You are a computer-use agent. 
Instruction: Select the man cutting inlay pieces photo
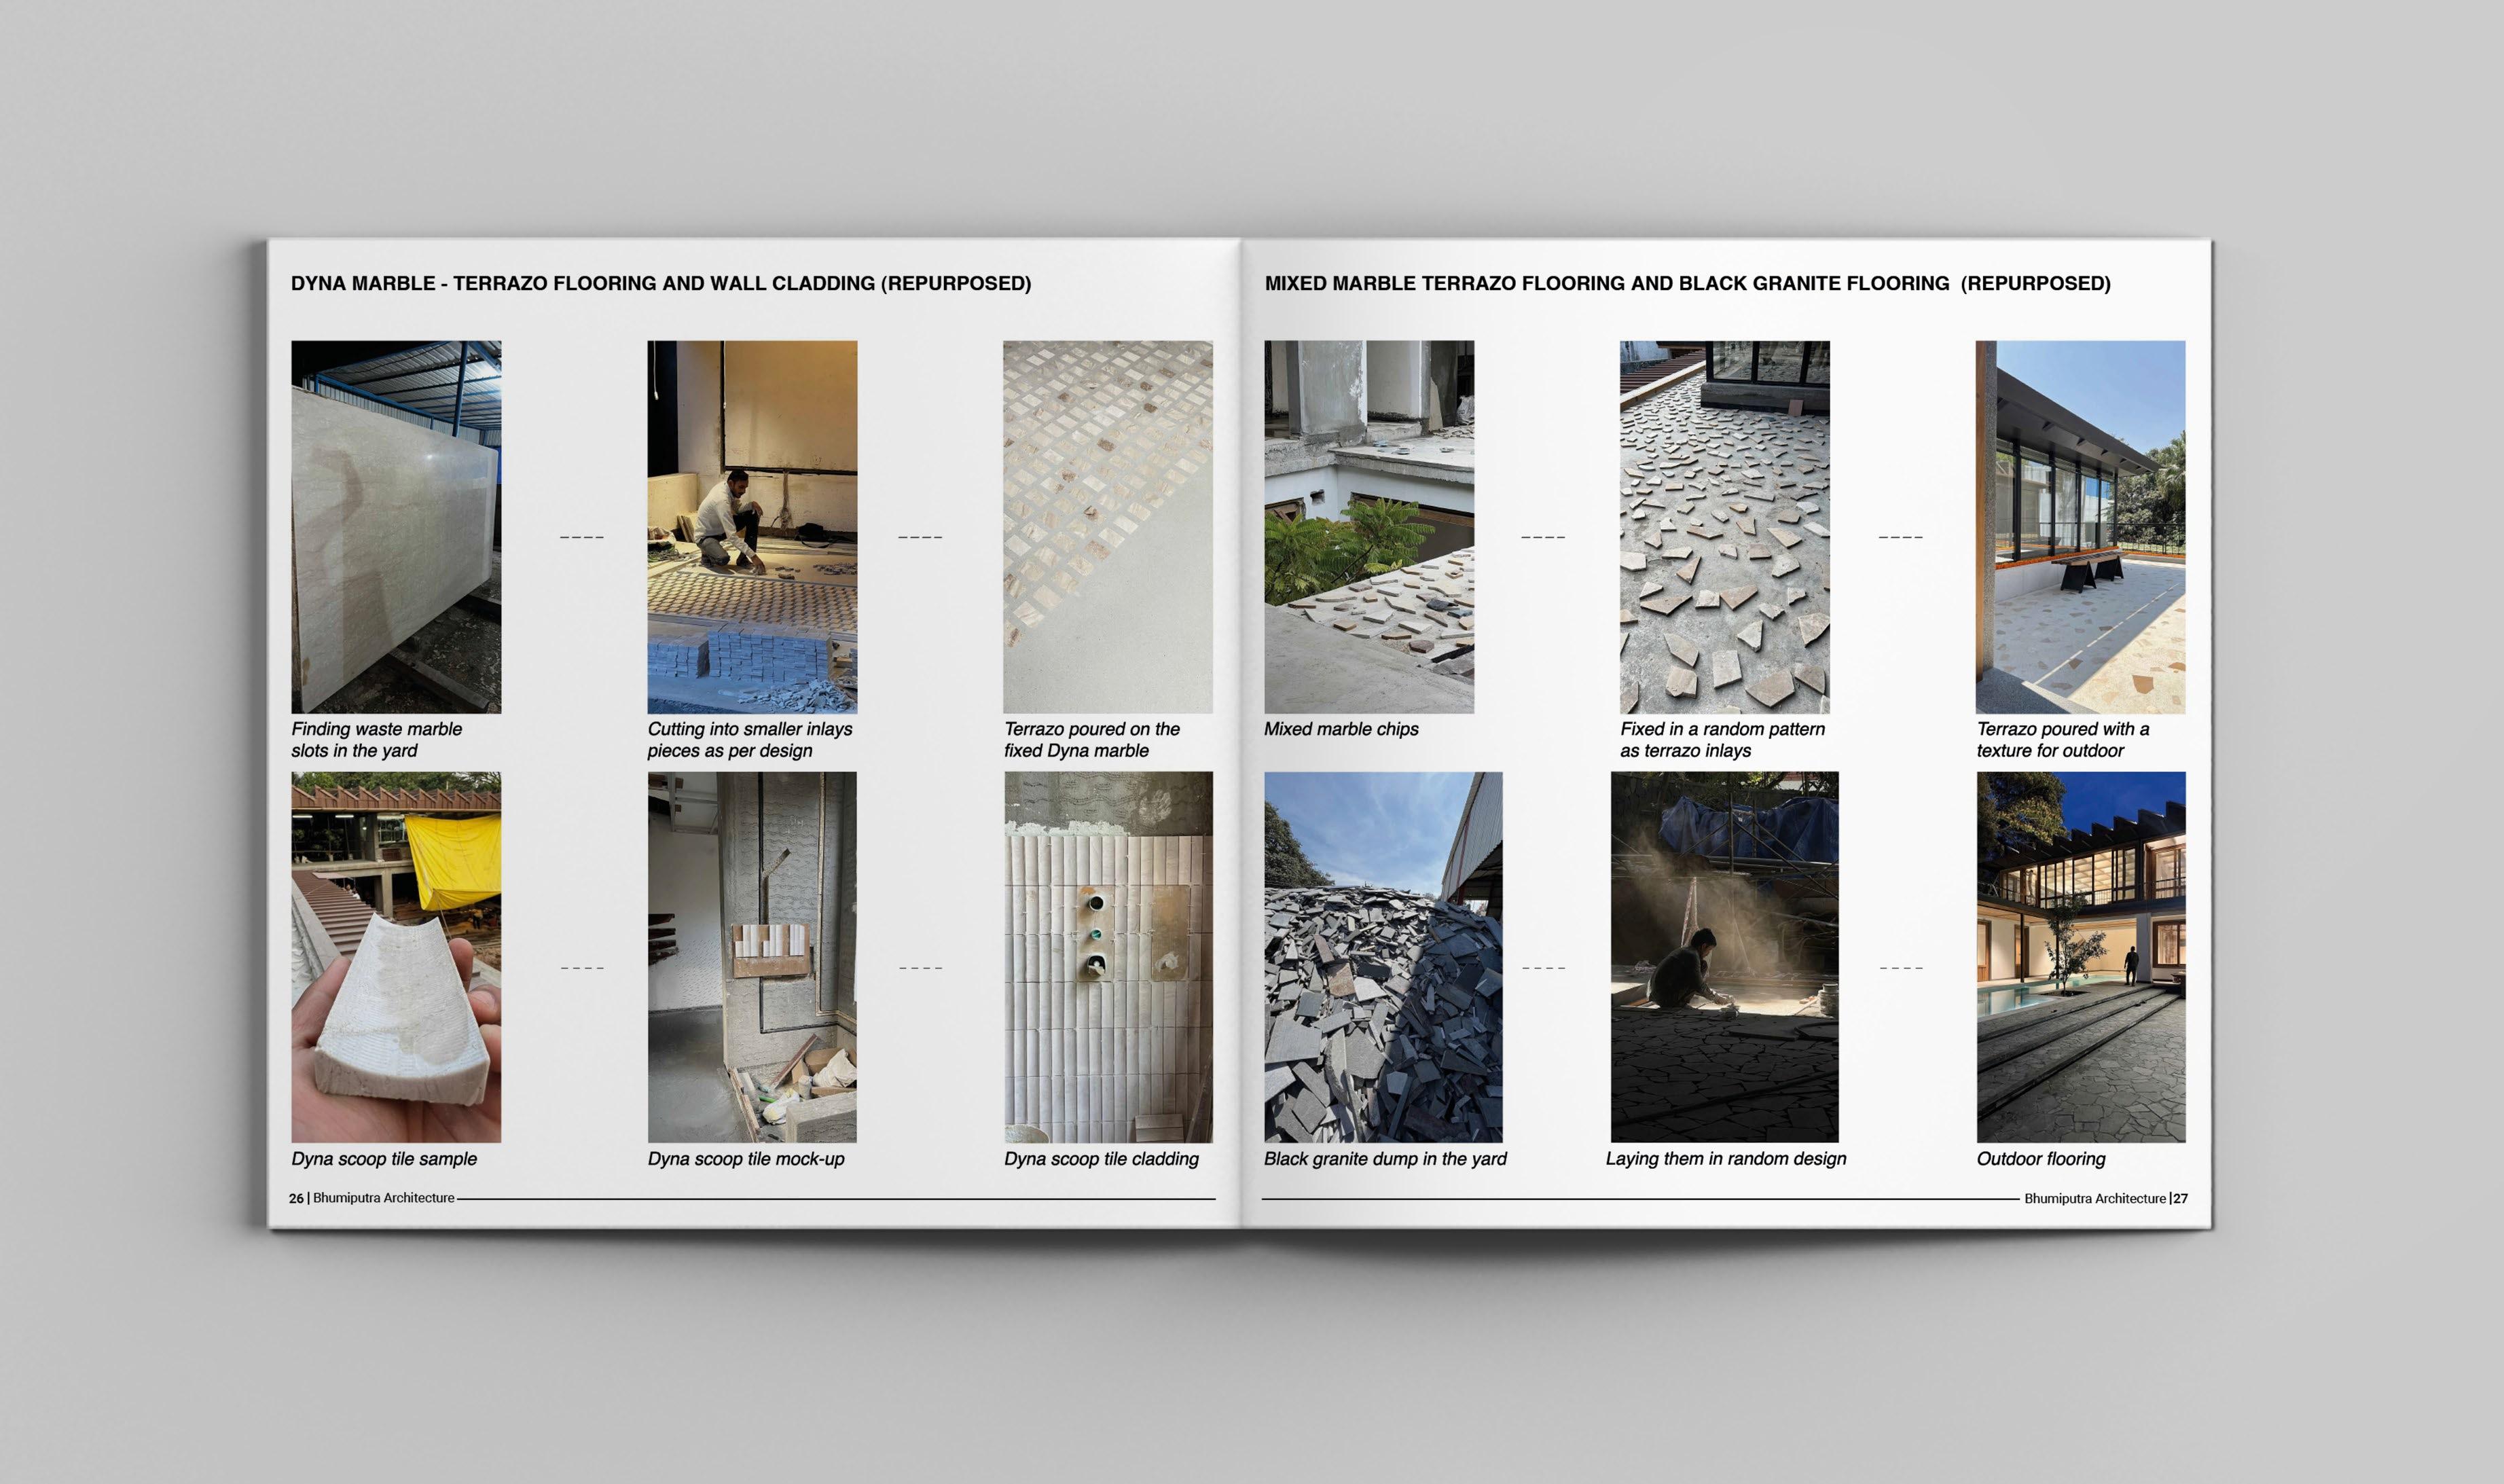pos(752,526)
